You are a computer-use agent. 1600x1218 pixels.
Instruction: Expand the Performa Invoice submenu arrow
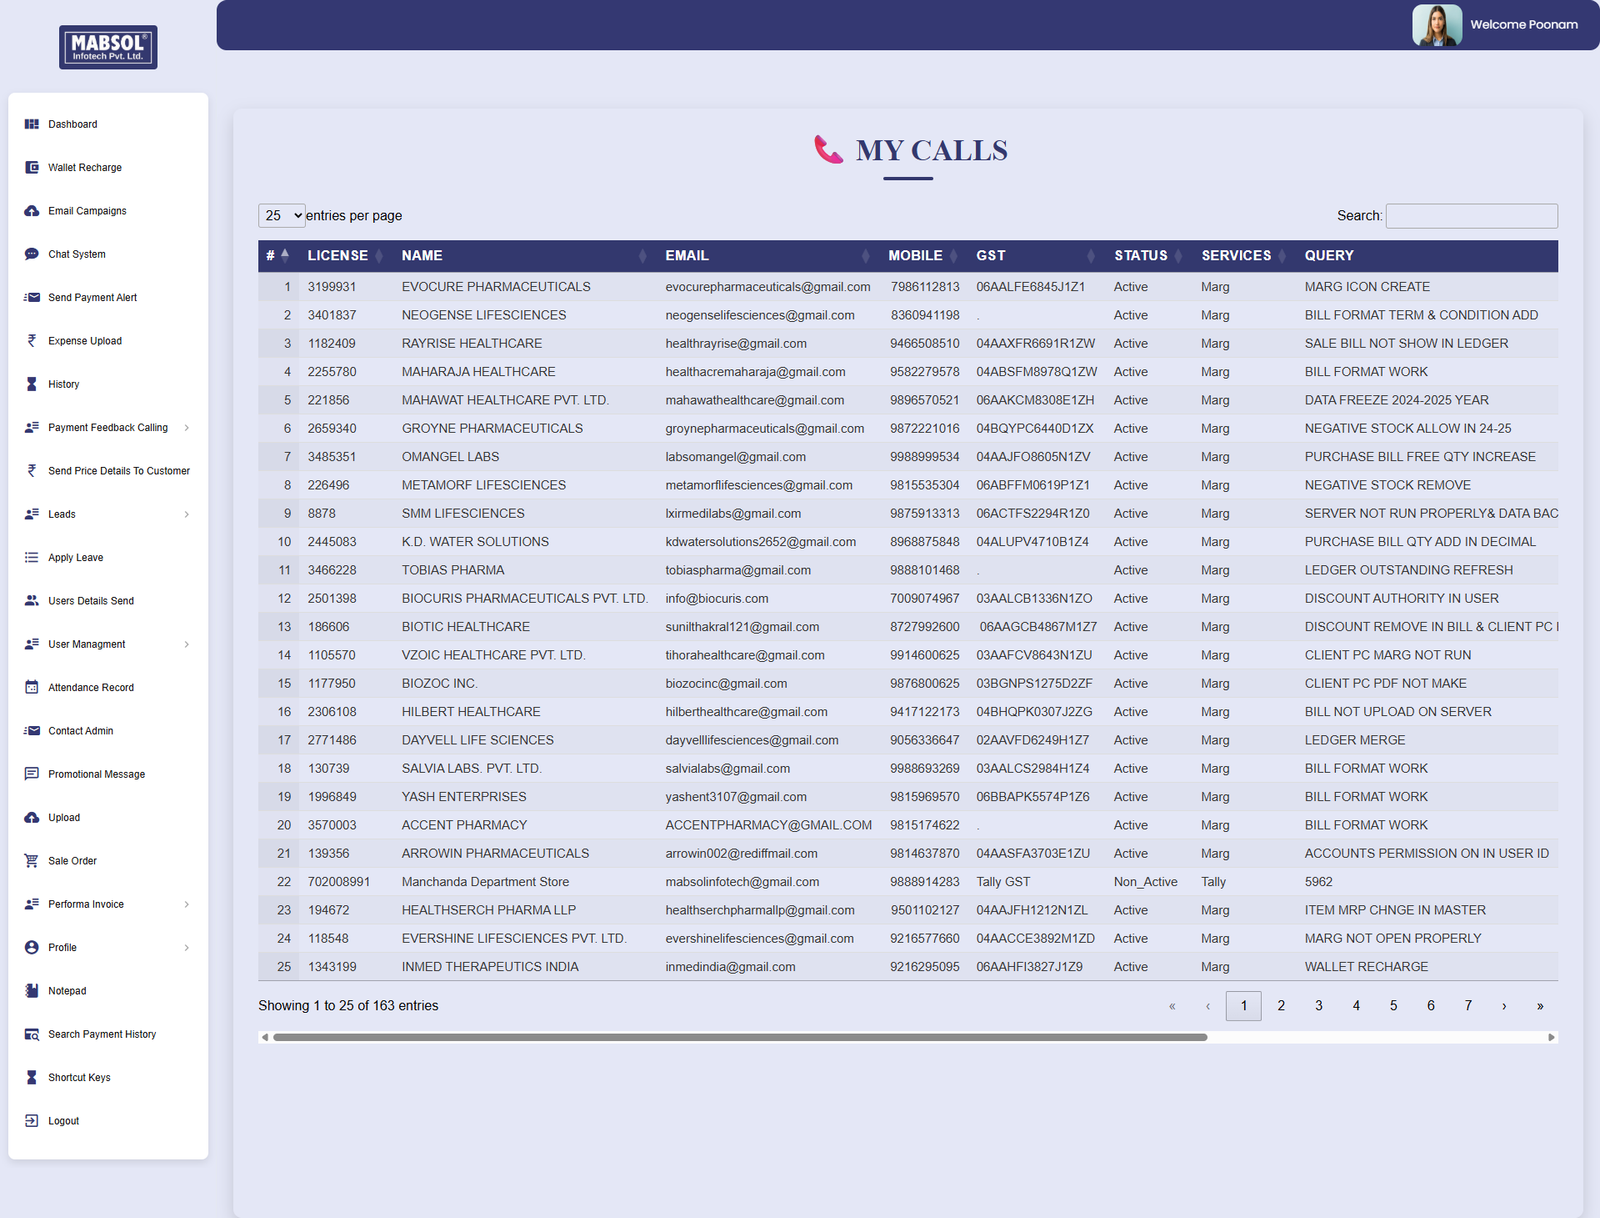pyautogui.click(x=187, y=905)
